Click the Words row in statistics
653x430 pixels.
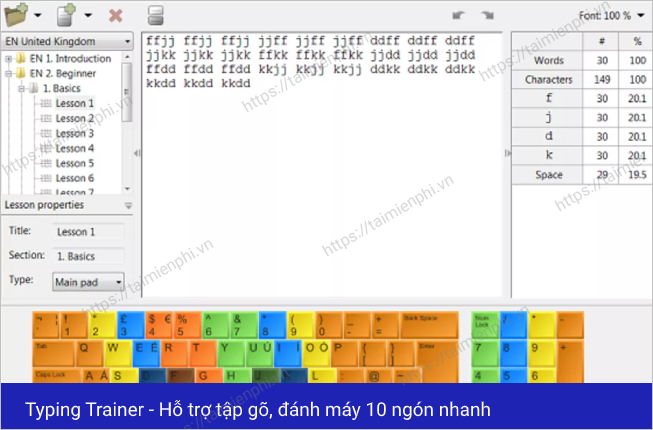point(582,61)
